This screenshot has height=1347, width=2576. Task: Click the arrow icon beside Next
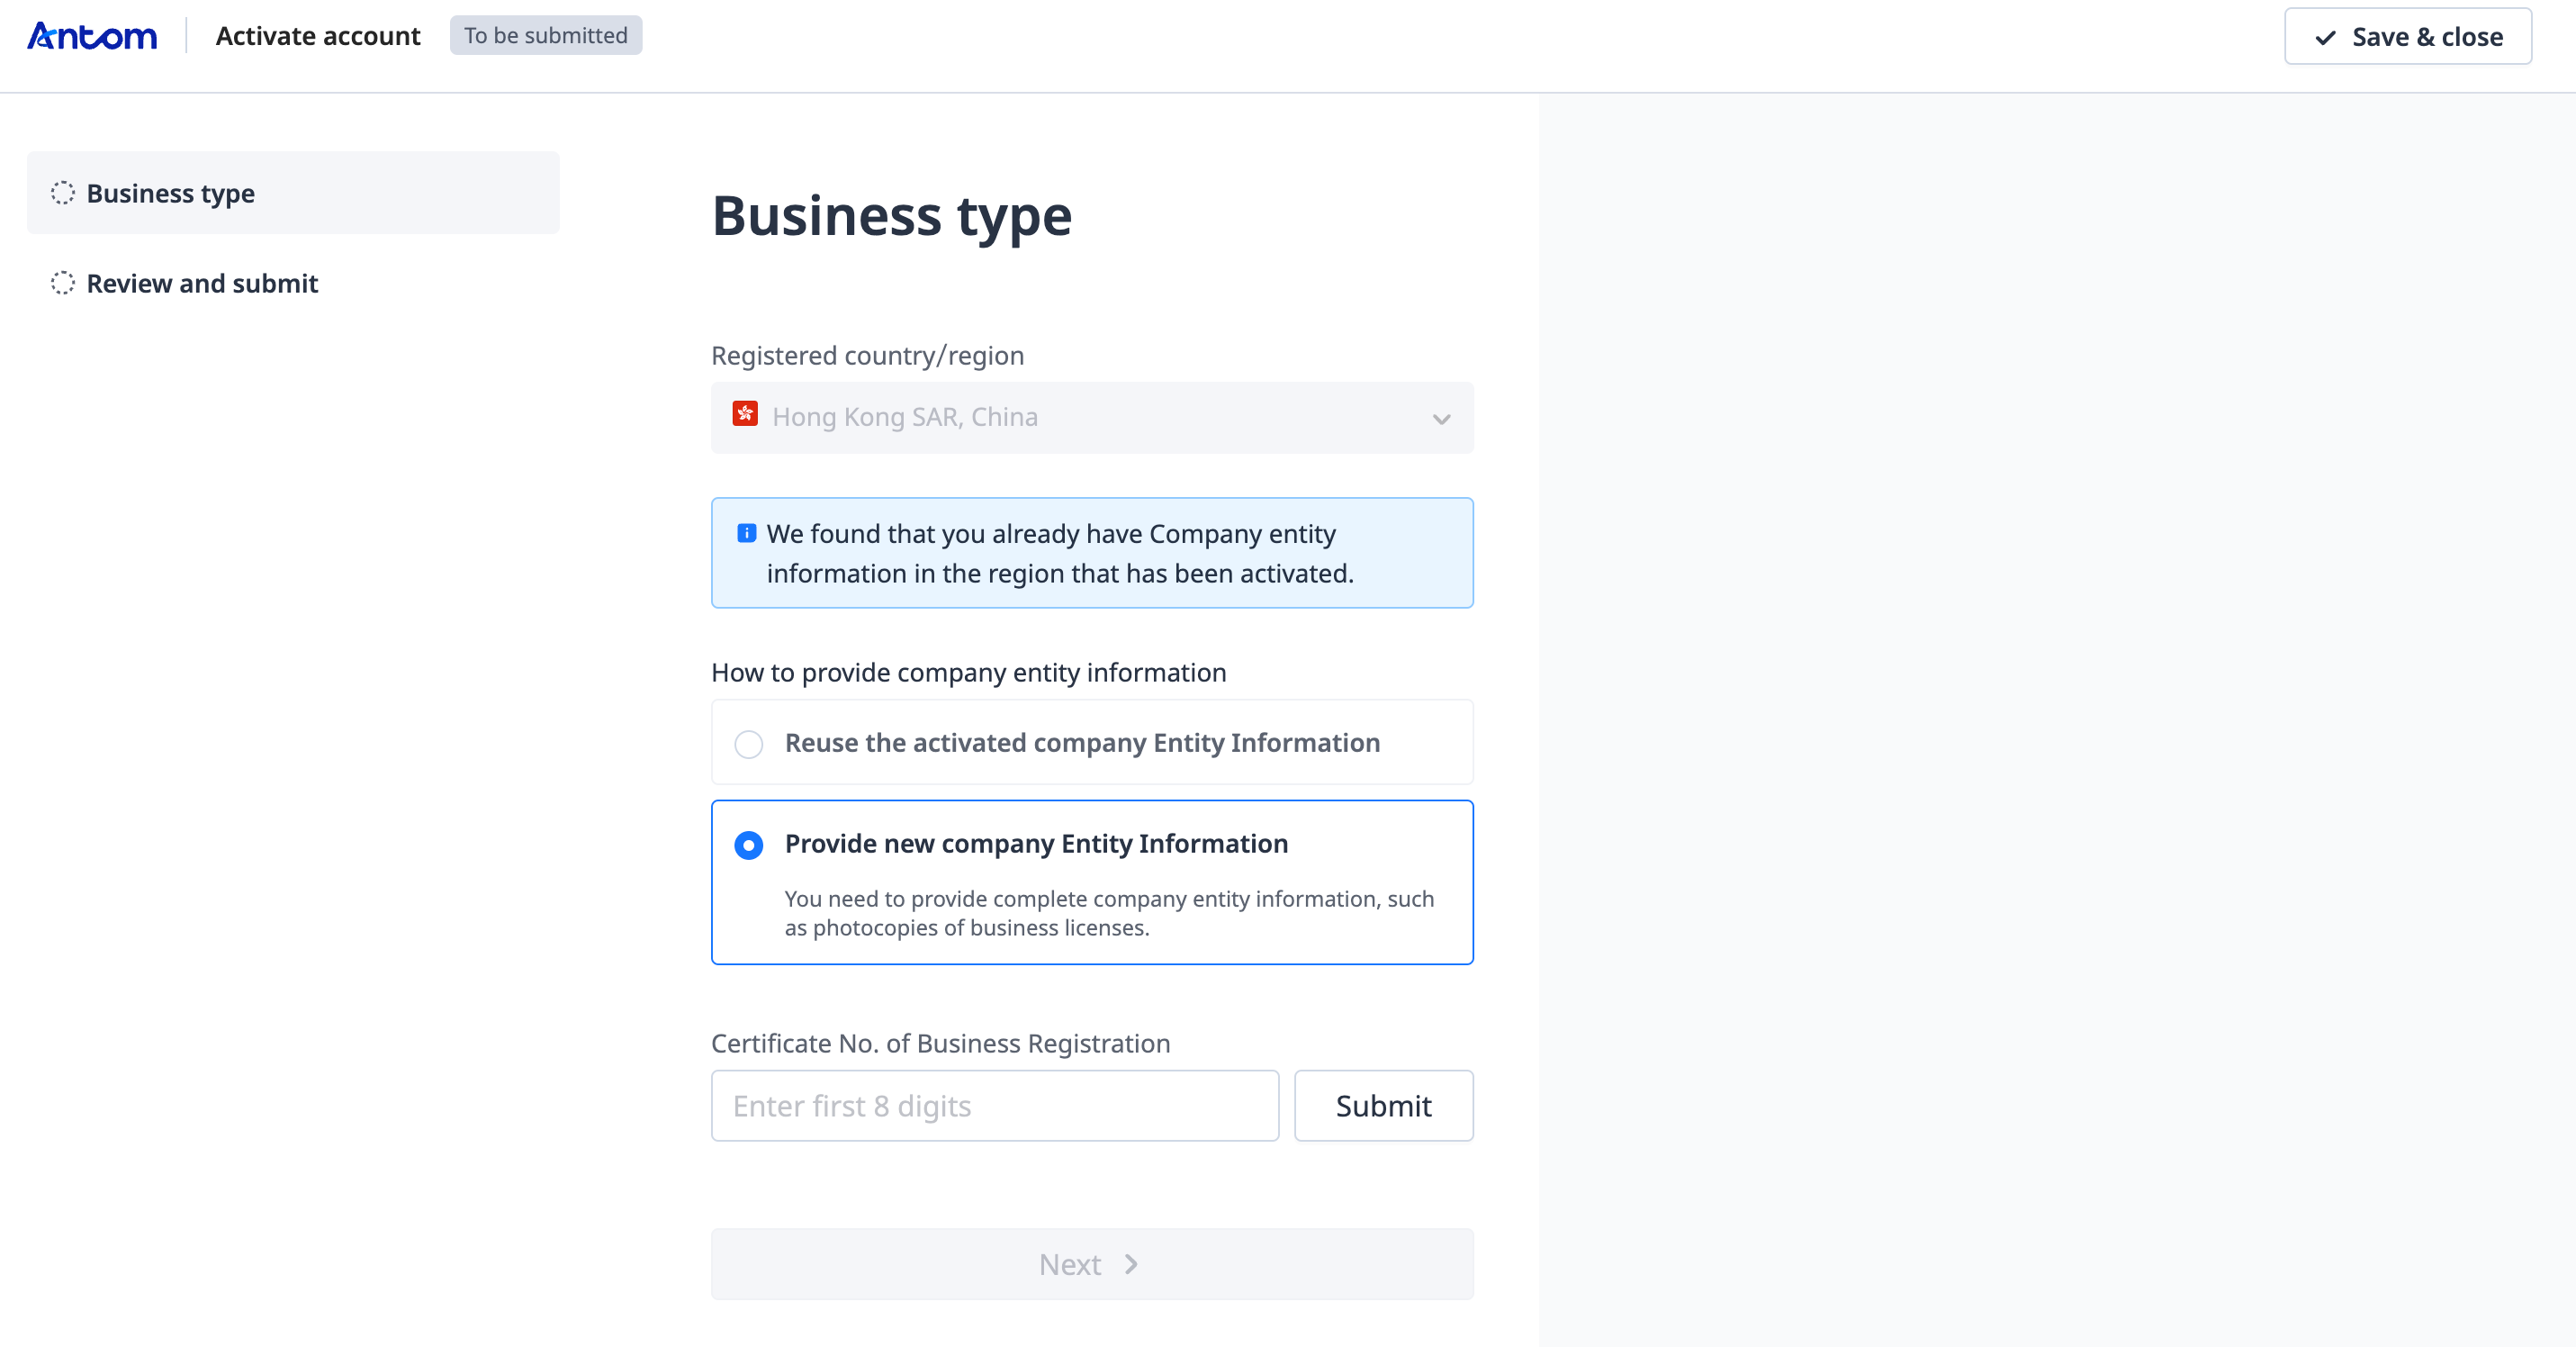click(1131, 1264)
